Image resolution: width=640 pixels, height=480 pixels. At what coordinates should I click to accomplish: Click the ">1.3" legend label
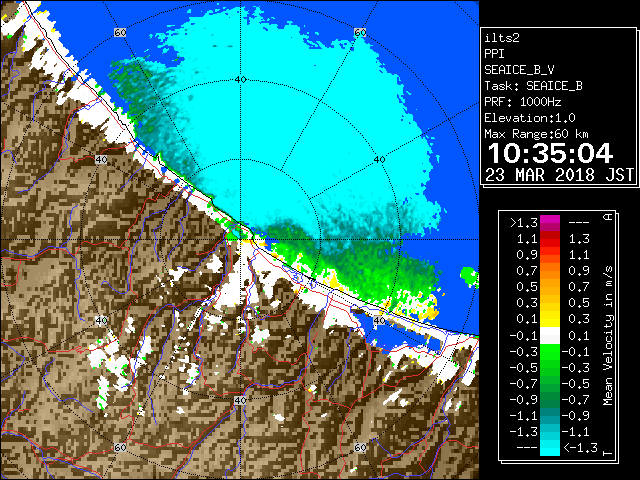524,223
